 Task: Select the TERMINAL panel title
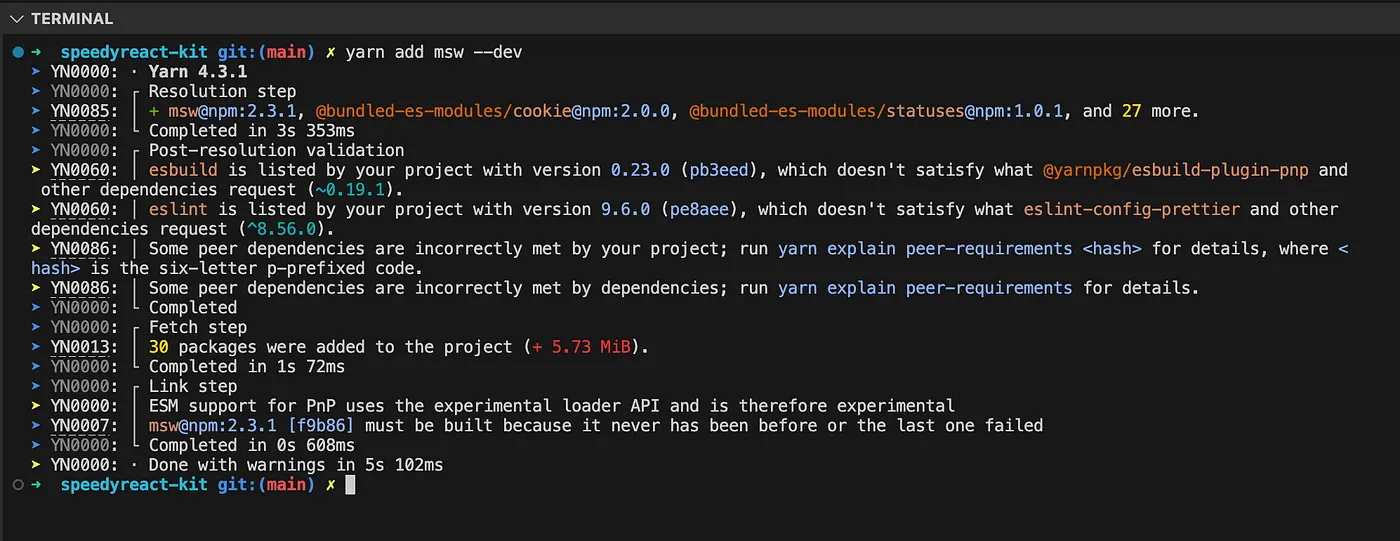coord(72,19)
